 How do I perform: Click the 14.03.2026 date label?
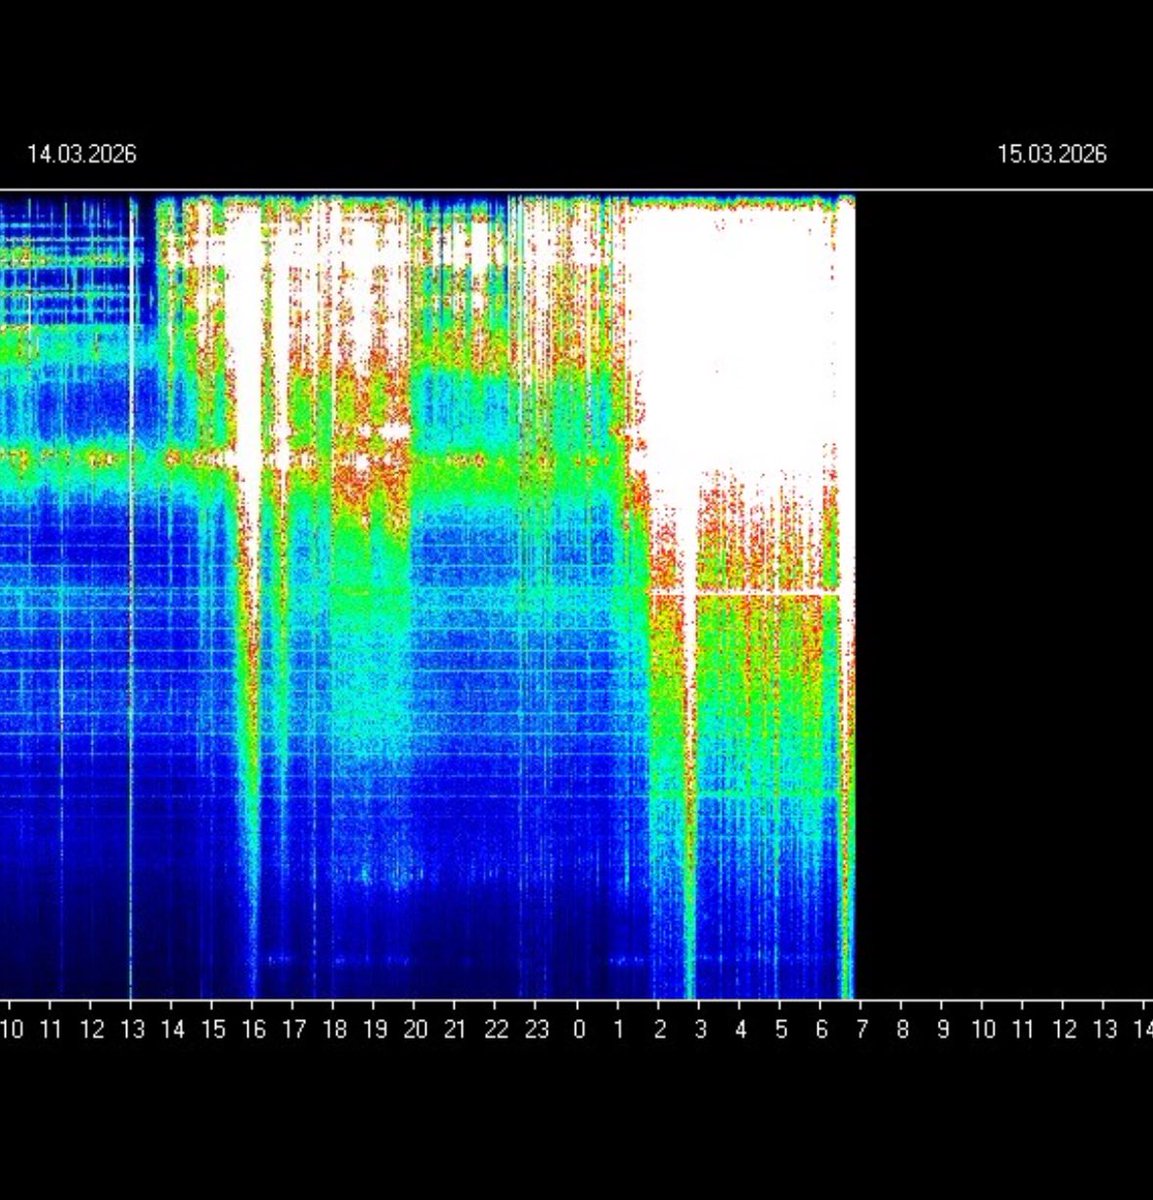[x=81, y=154]
